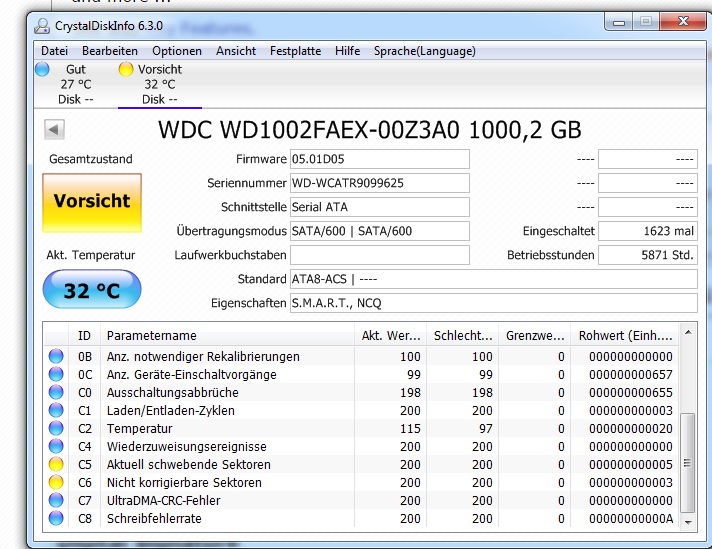The width and height of the screenshot is (712, 549).
Task: Click the Standard field ATA8-ACS
Action: 494,279
